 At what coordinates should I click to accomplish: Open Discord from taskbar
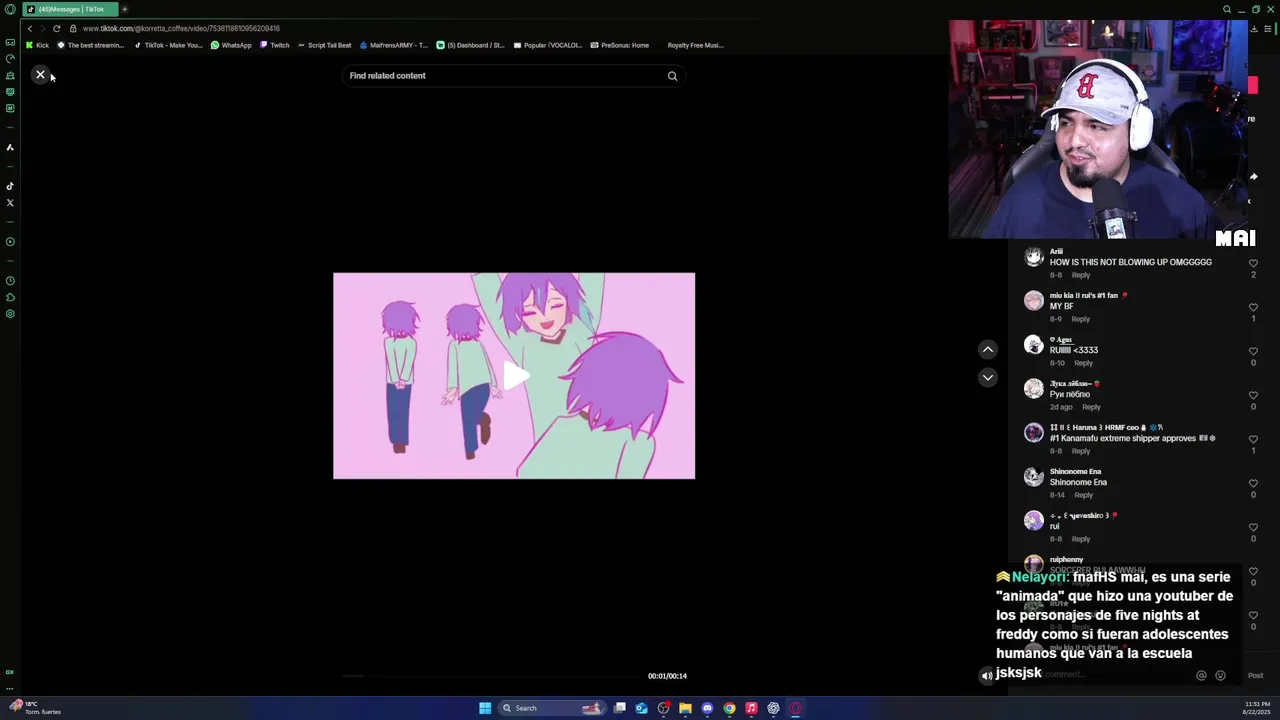pos(707,708)
